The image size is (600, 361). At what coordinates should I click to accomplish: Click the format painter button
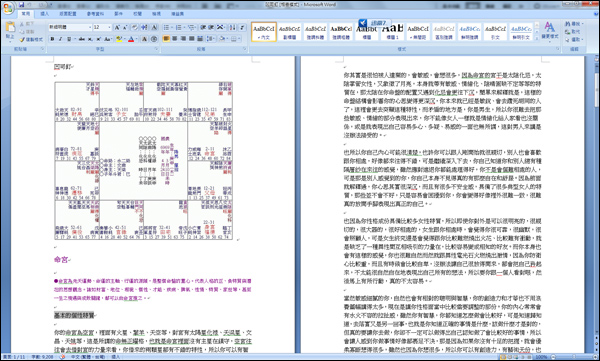(31, 39)
